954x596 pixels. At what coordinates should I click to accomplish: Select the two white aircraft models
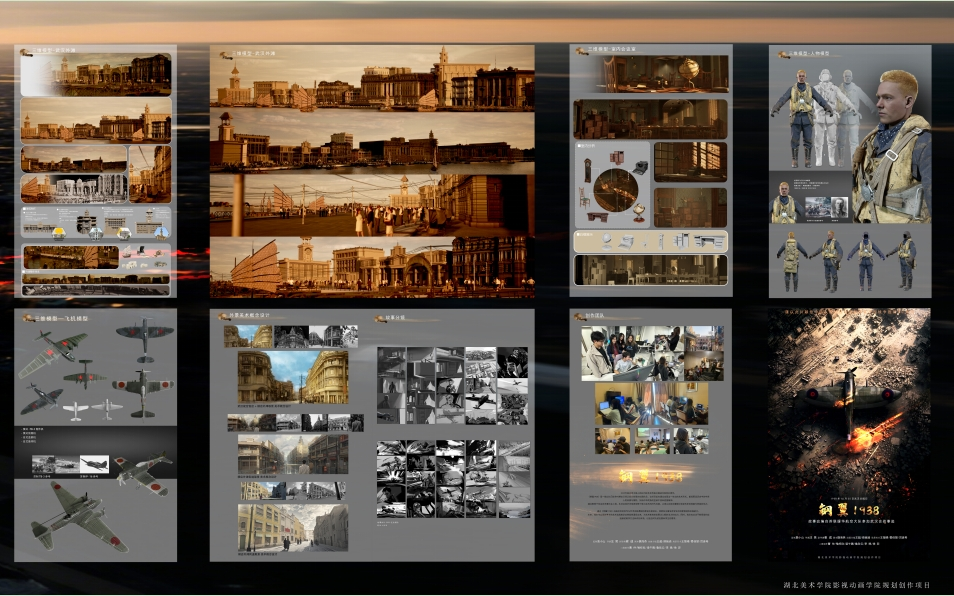(x=92, y=409)
